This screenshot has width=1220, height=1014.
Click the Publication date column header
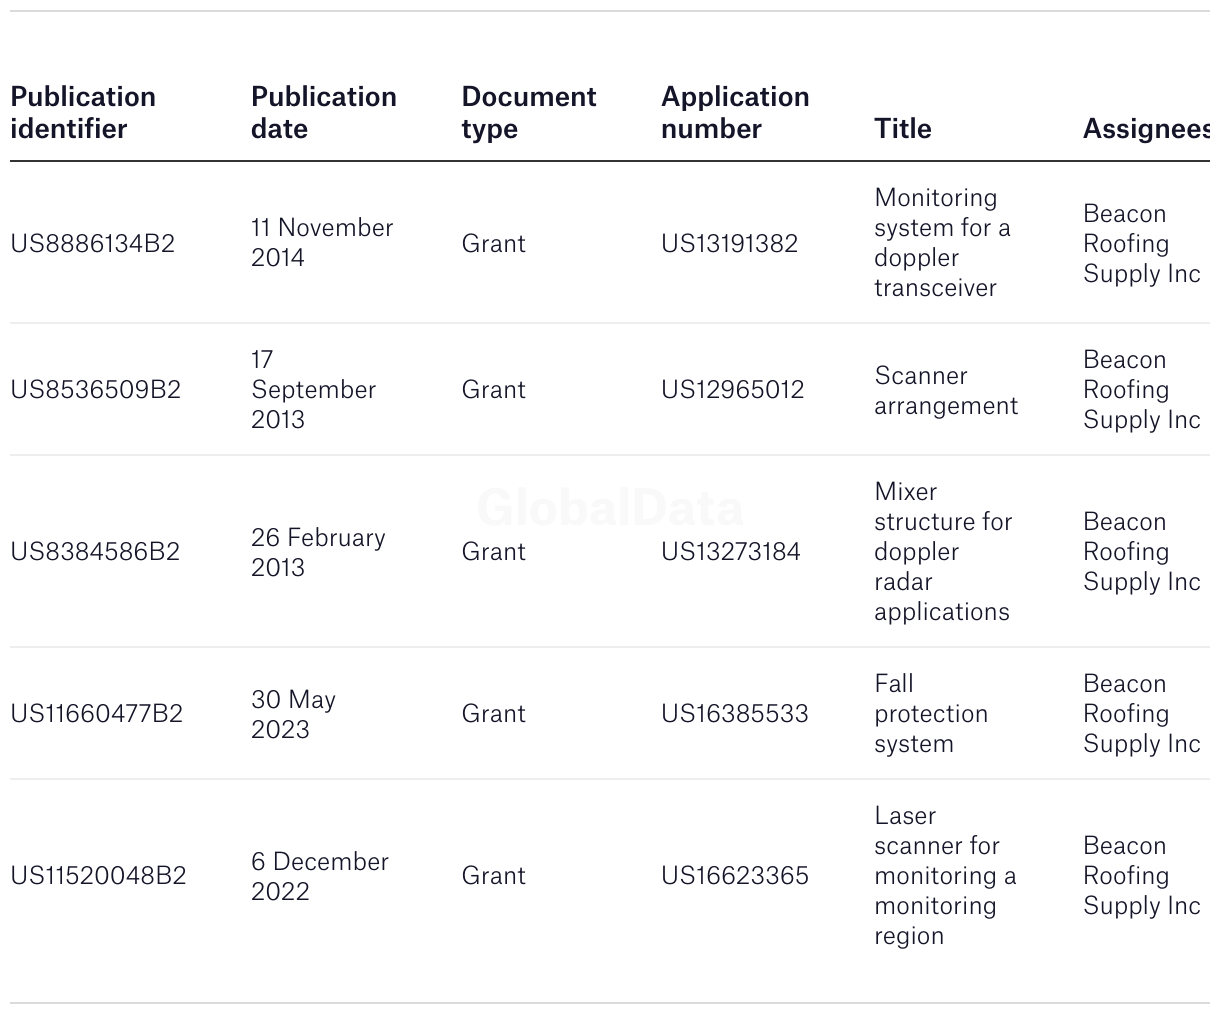tap(323, 112)
